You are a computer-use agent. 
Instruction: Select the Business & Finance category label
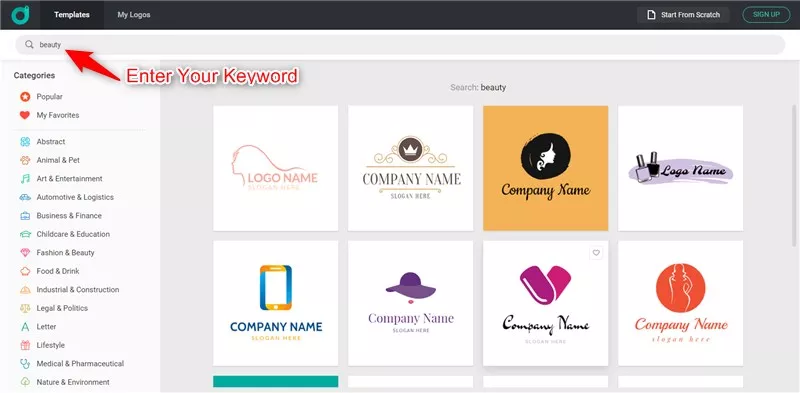[69, 215]
